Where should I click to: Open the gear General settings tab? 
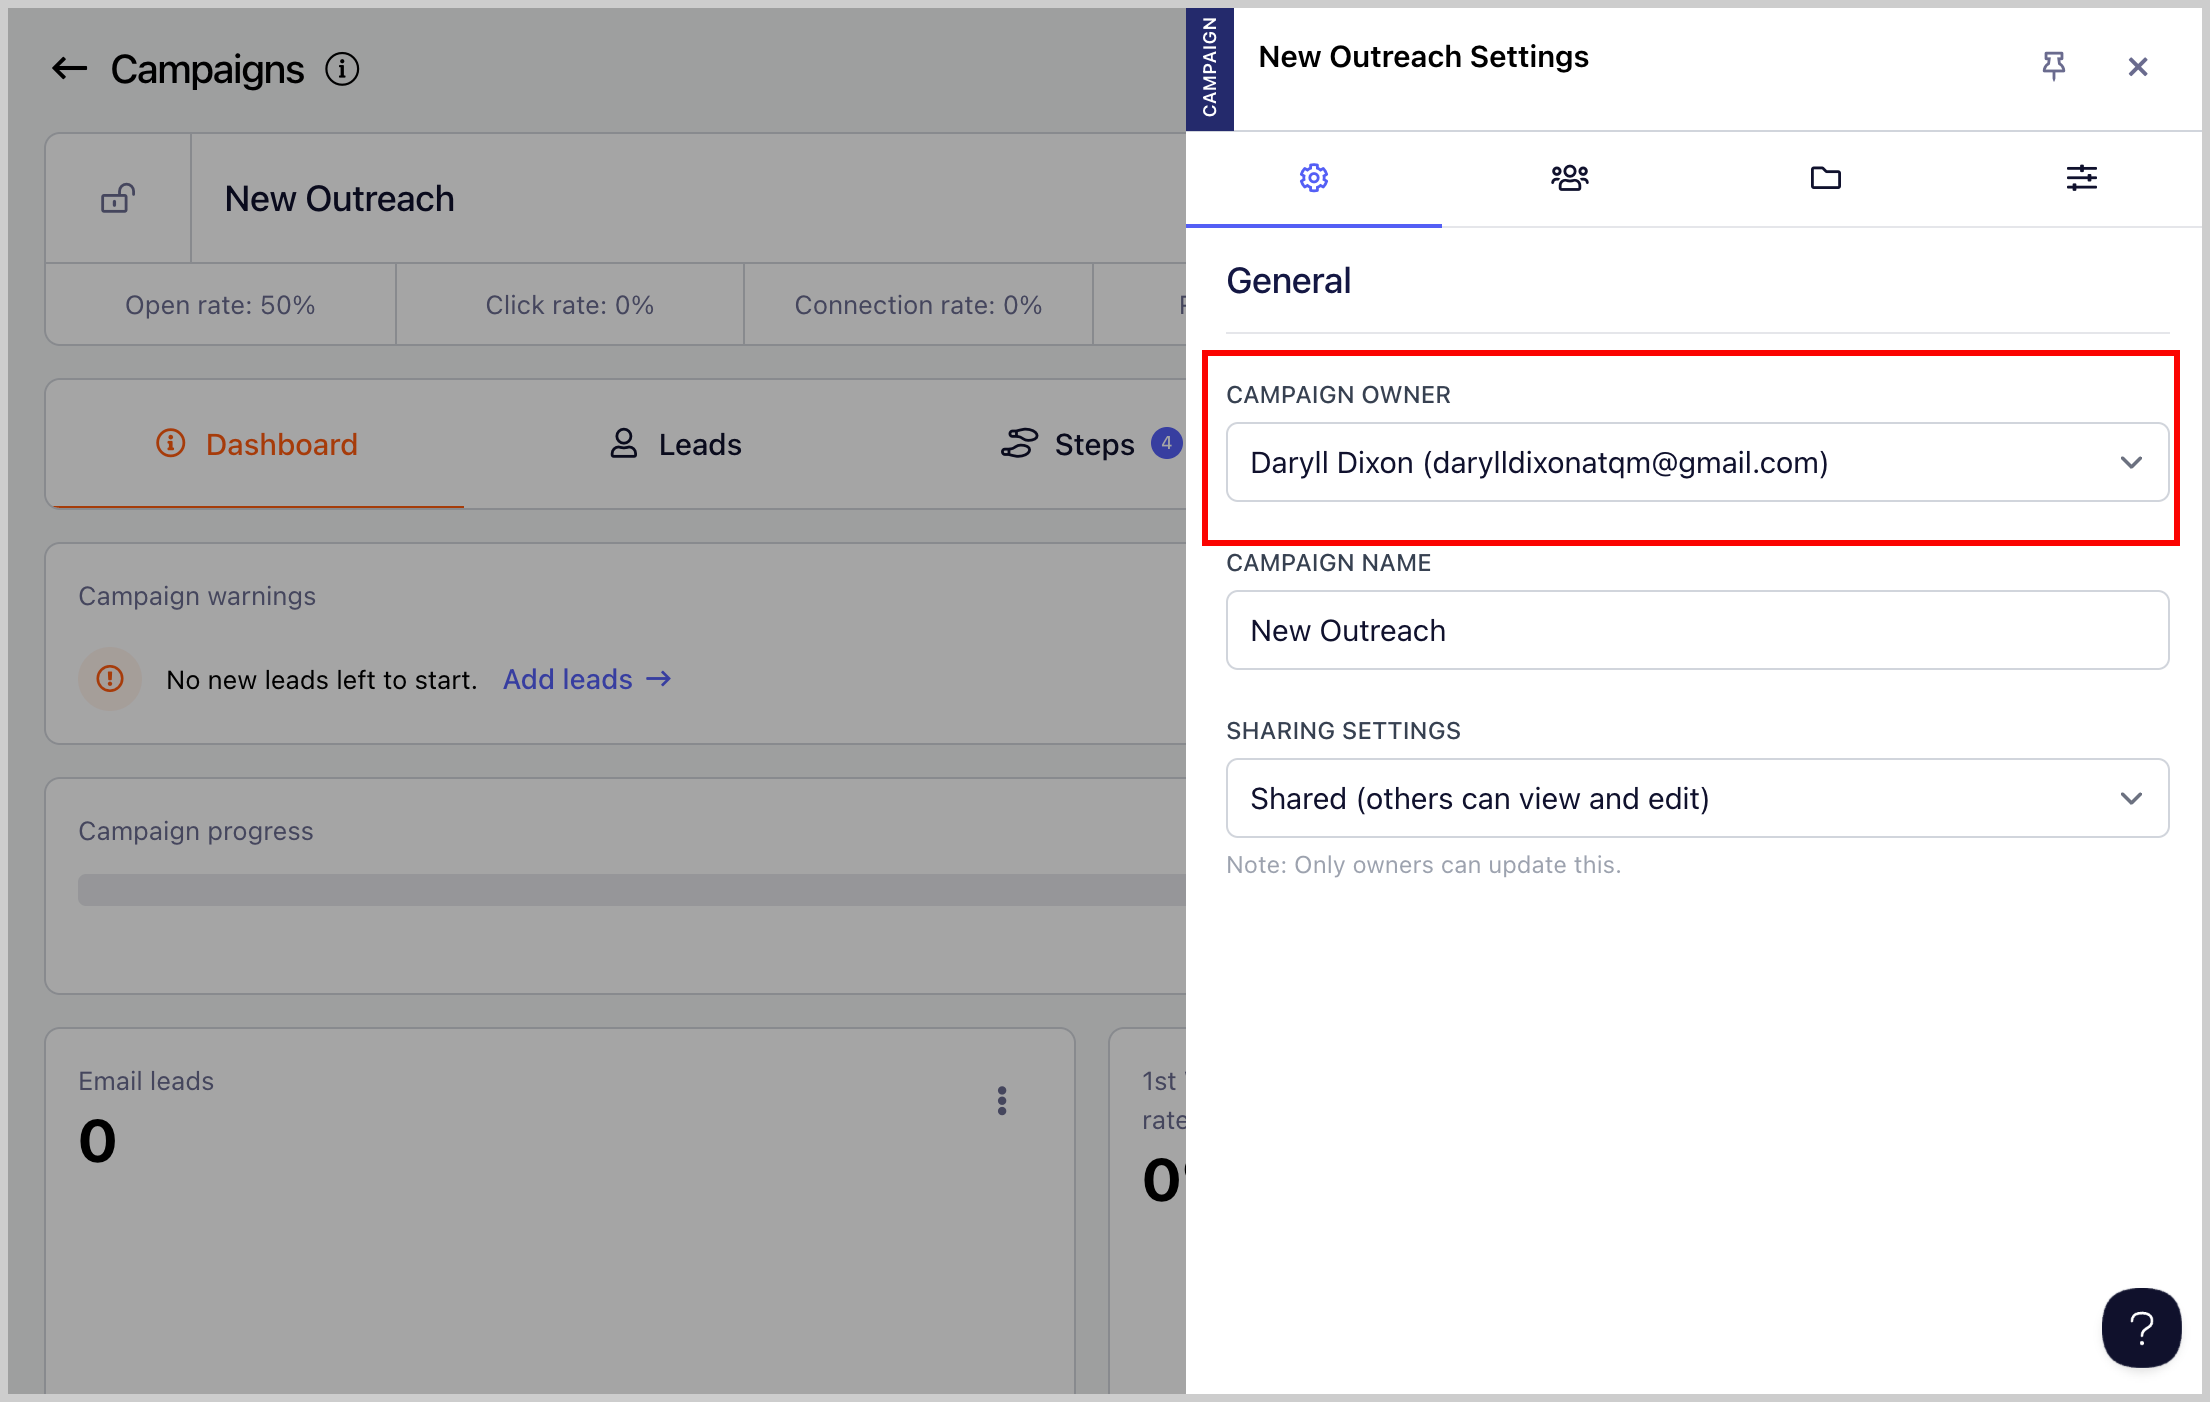click(x=1313, y=178)
